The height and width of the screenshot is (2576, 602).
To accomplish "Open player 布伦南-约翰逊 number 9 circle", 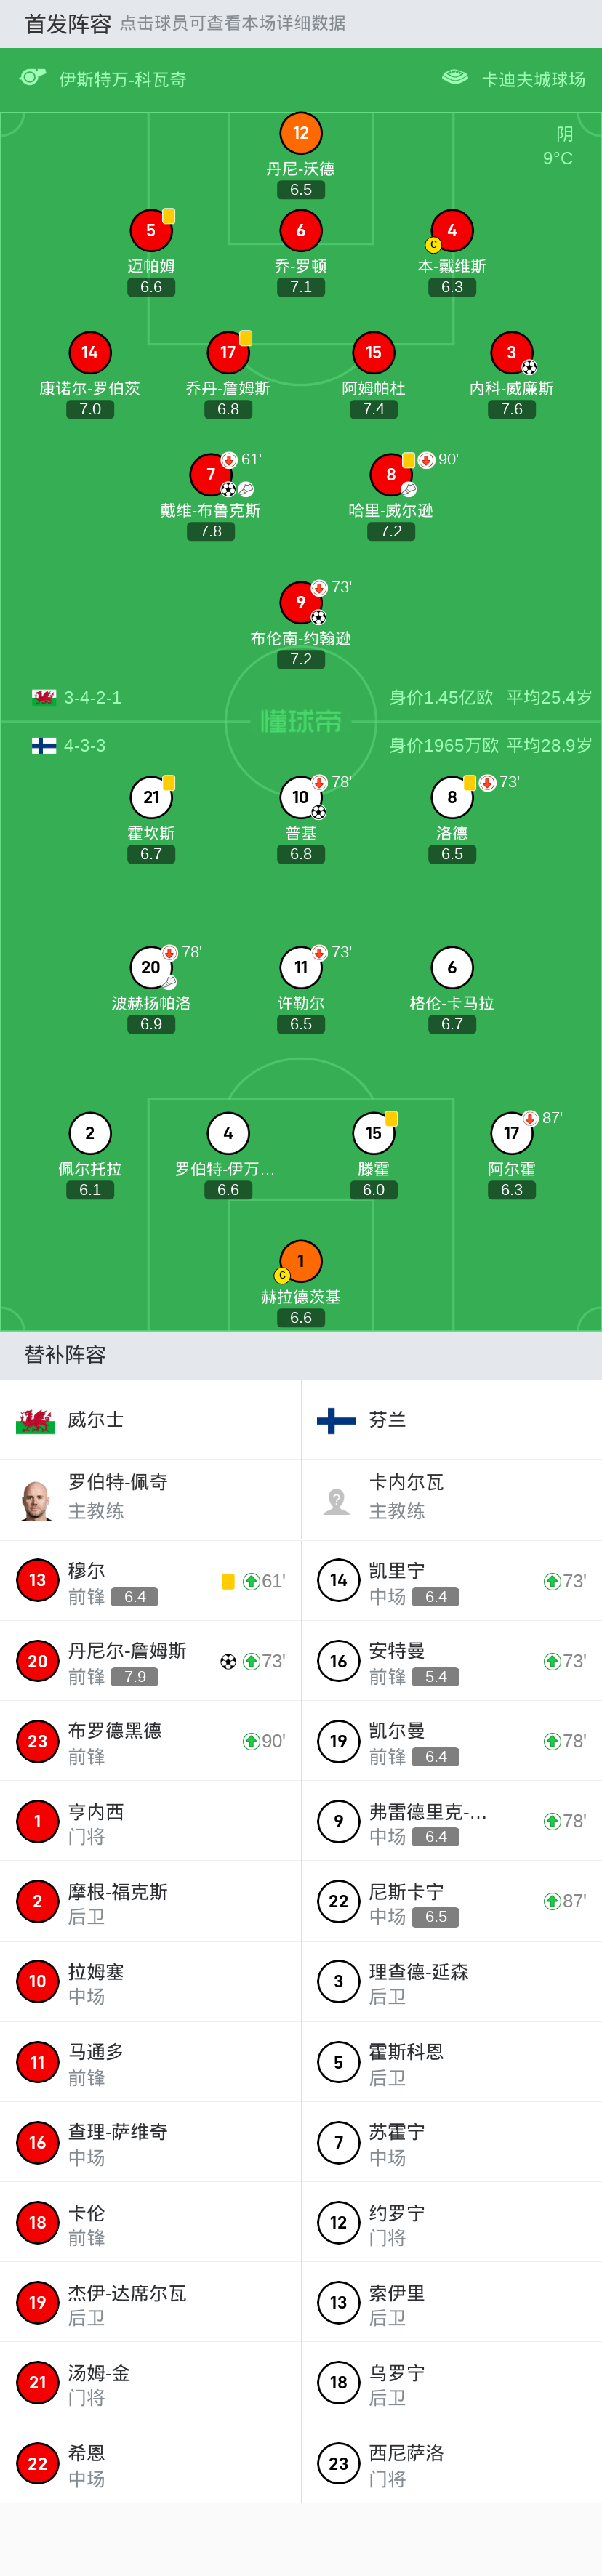I will click(301, 602).
